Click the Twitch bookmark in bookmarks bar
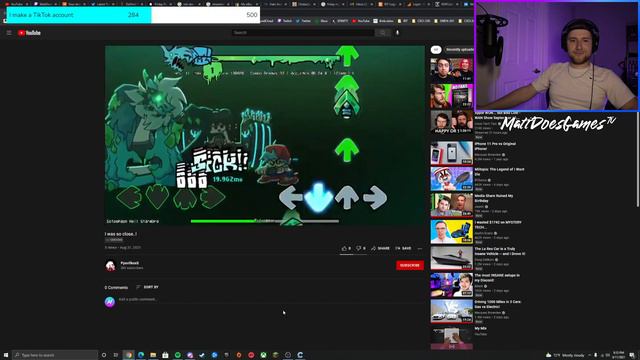This screenshot has height=360, width=640. (285, 21)
